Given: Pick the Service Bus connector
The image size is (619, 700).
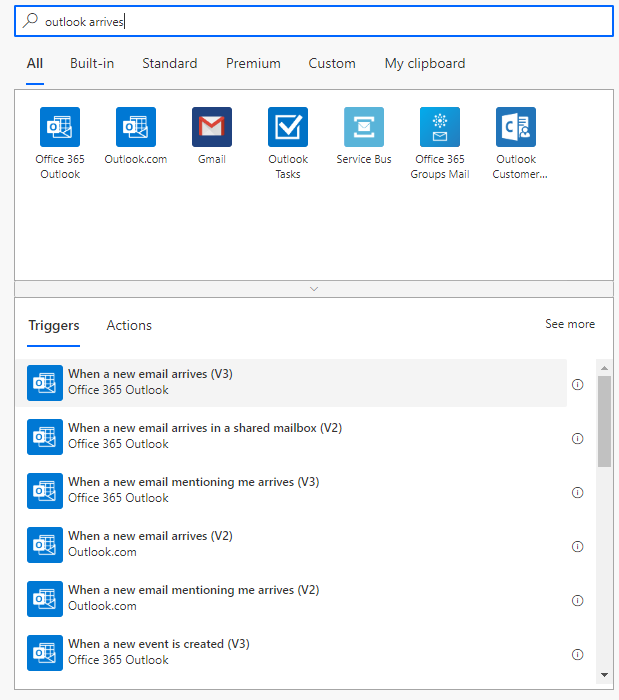Looking at the screenshot, I should (x=364, y=127).
